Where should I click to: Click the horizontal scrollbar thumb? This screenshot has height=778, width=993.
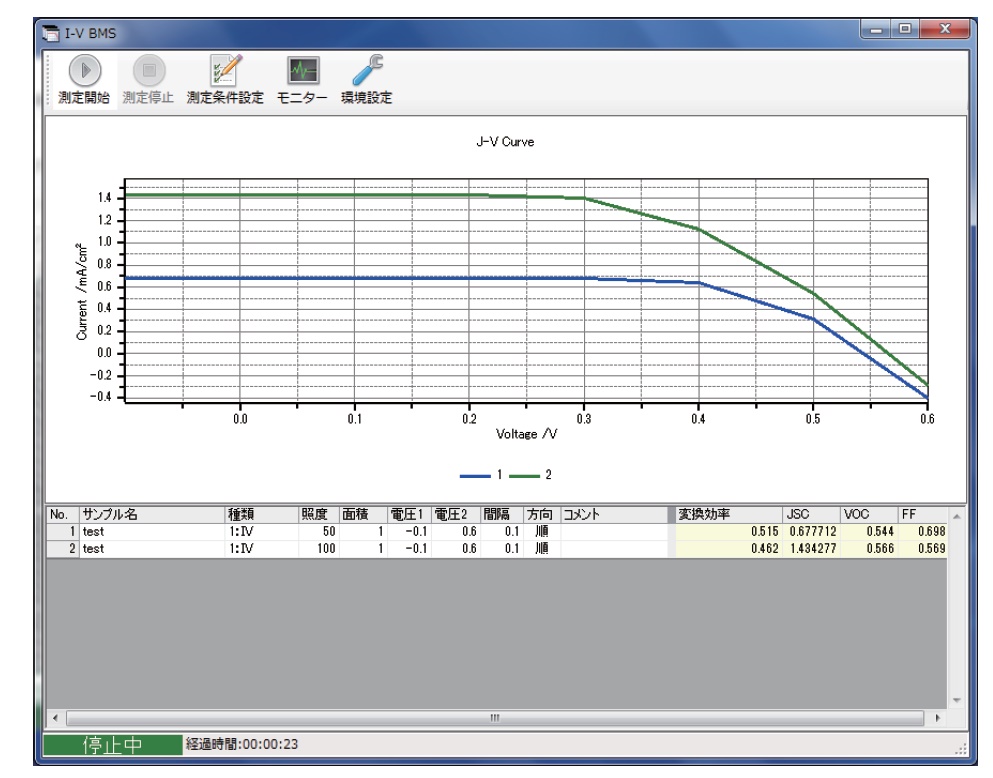point(495,718)
